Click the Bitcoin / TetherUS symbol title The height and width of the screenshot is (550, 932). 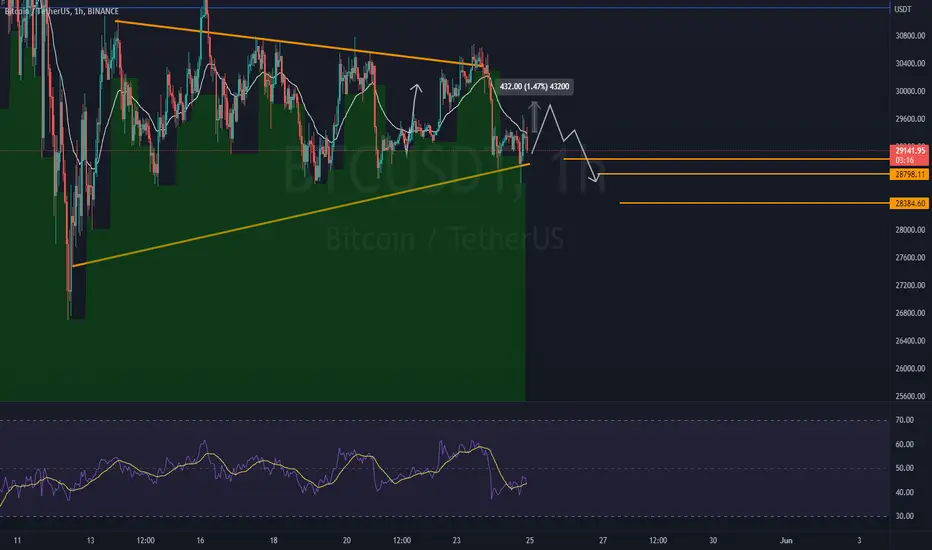coord(62,11)
